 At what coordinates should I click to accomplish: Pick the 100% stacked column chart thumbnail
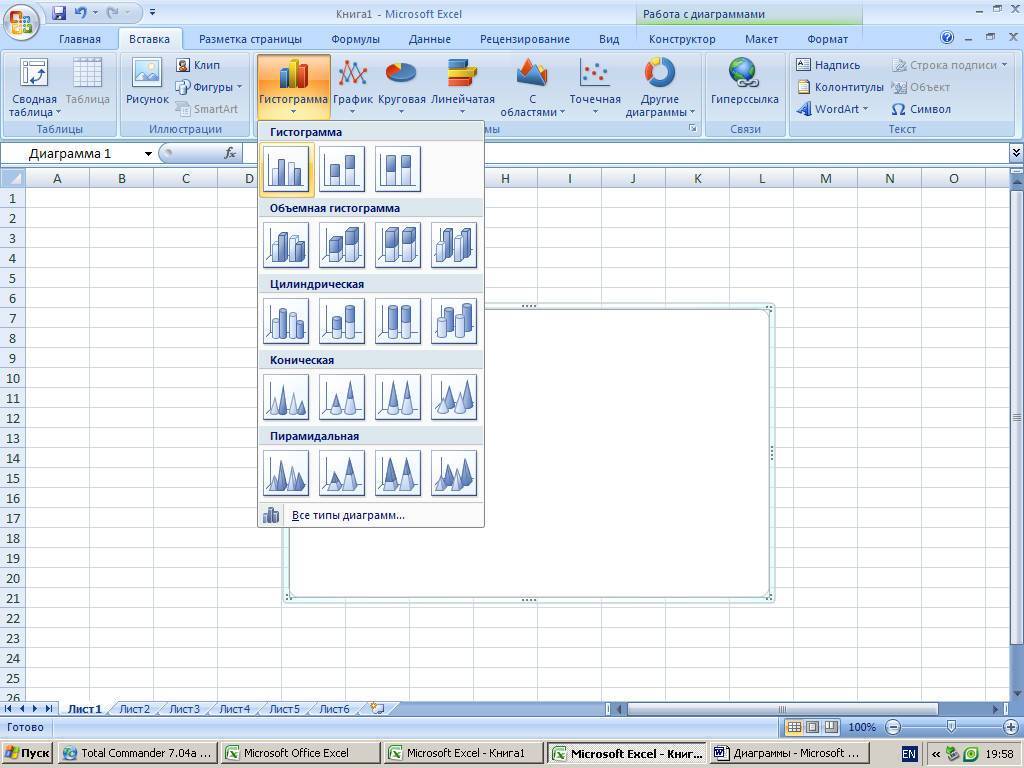398,169
